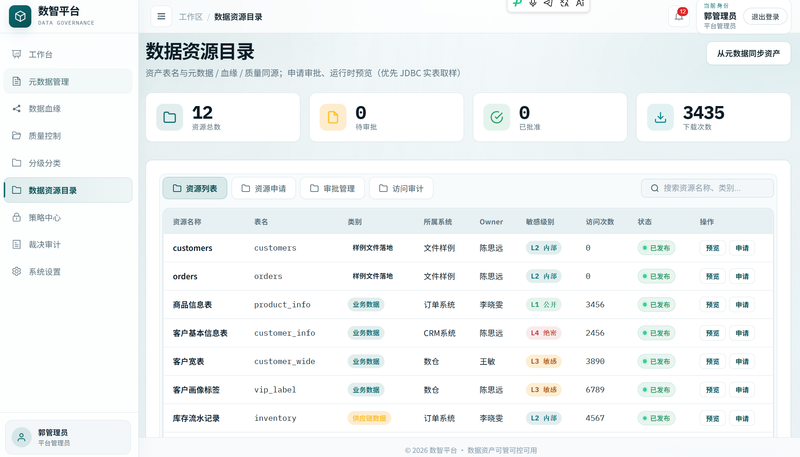Click the 策略中心 lock icon
The width and height of the screenshot is (800, 457).
coord(17,217)
